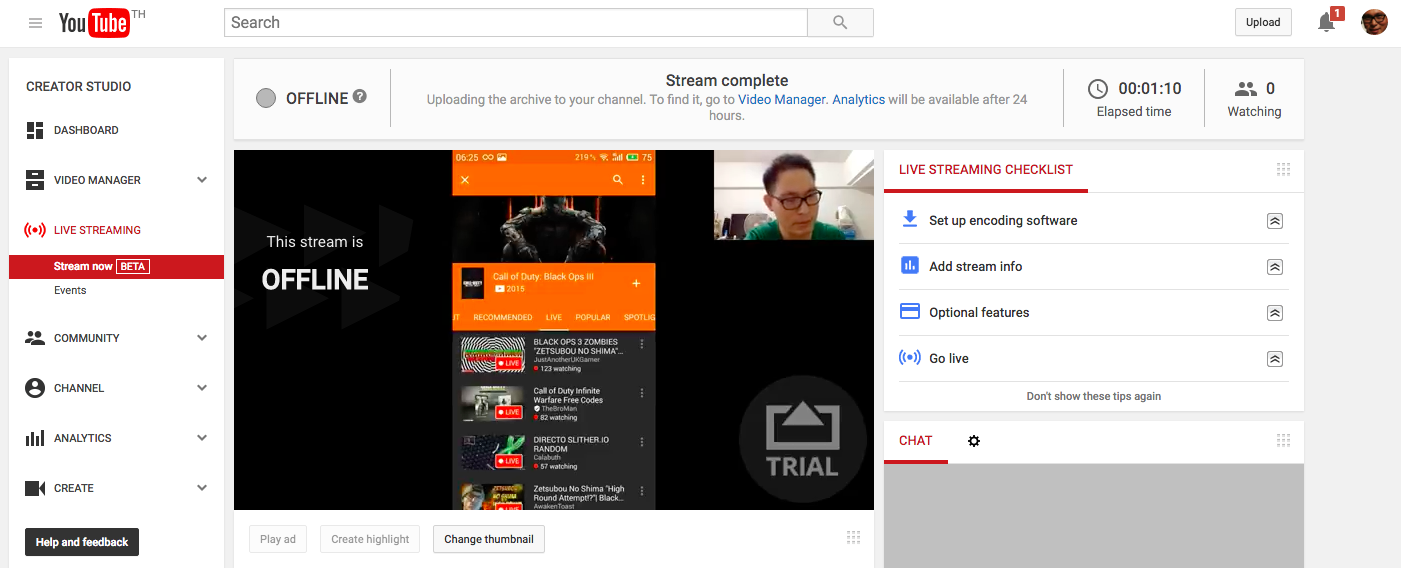Image resolution: width=1401 pixels, height=568 pixels.
Task: Click the 00:01:10 elapsed time value
Action: click(1150, 89)
